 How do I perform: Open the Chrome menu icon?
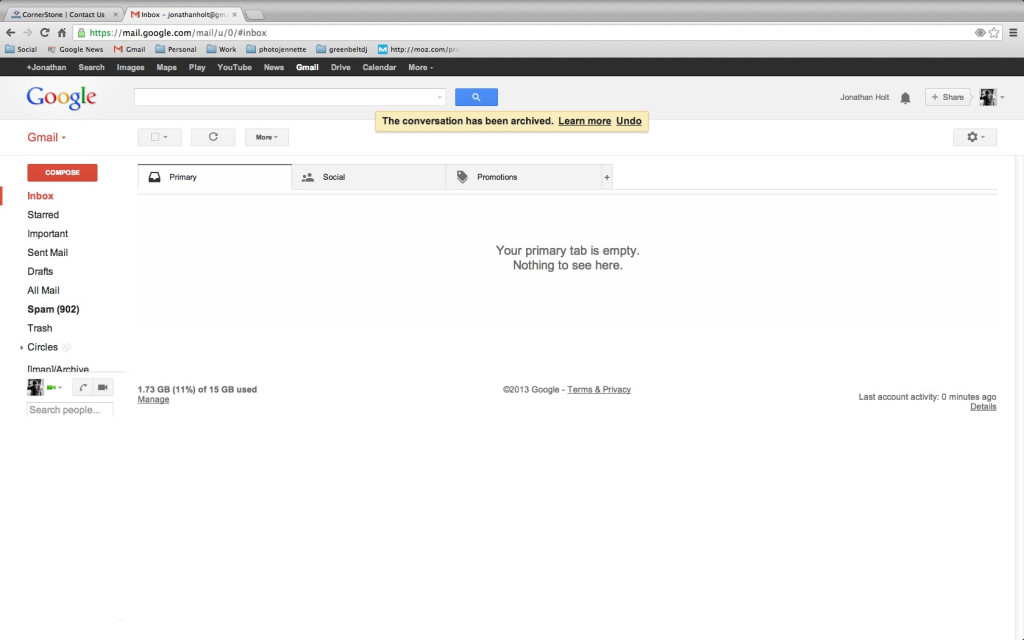(x=1013, y=33)
